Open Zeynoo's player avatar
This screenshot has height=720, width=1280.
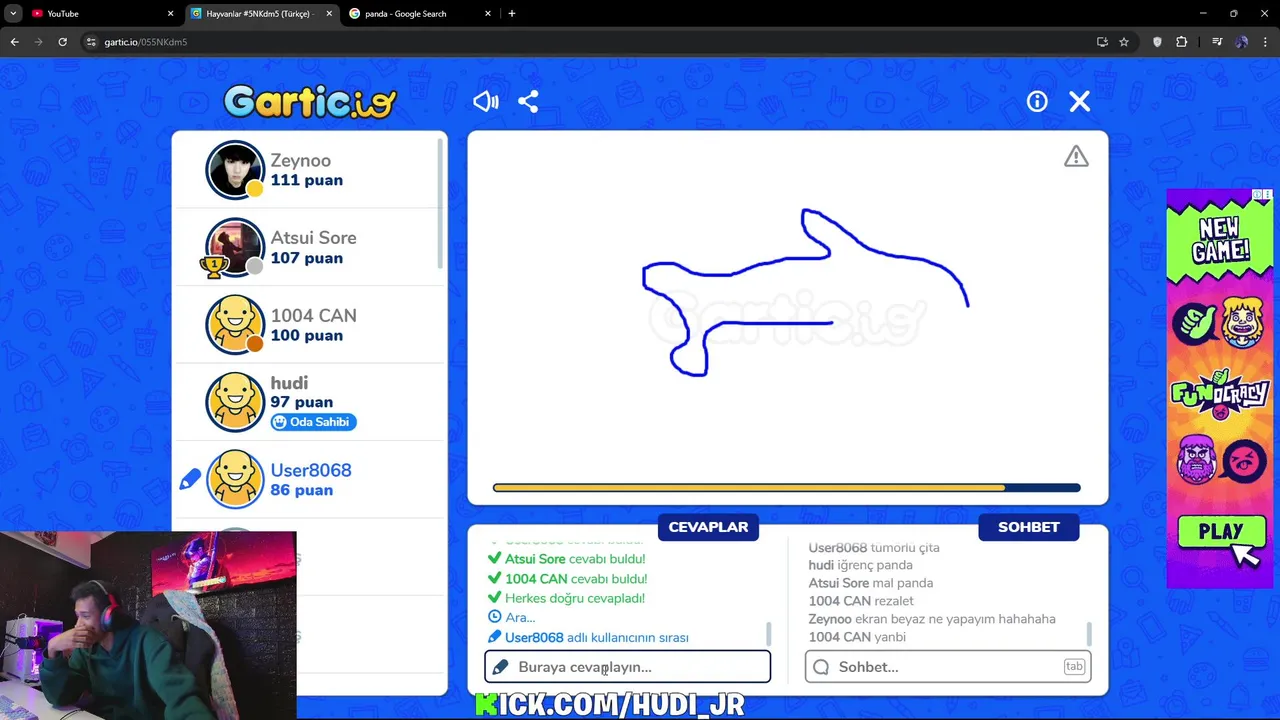235,169
